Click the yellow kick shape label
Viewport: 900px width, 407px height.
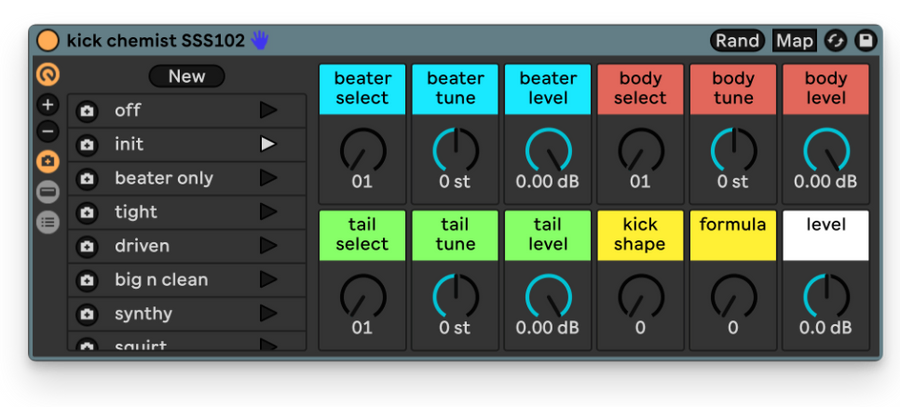(x=641, y=235)
